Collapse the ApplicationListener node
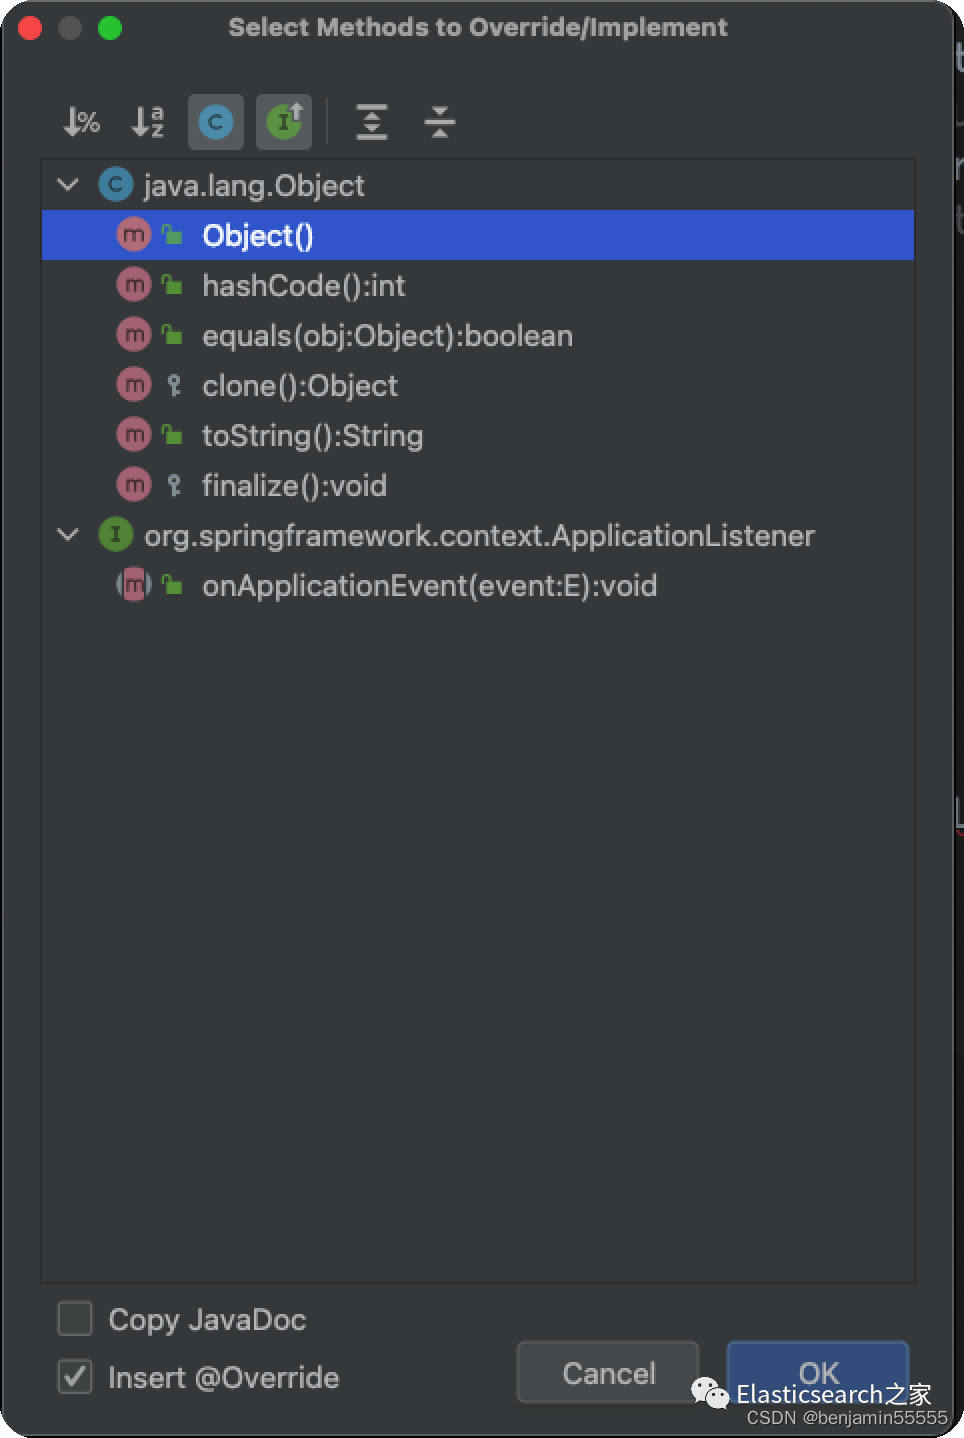The height and width of the screenshot is (1438, 964). 68,535
